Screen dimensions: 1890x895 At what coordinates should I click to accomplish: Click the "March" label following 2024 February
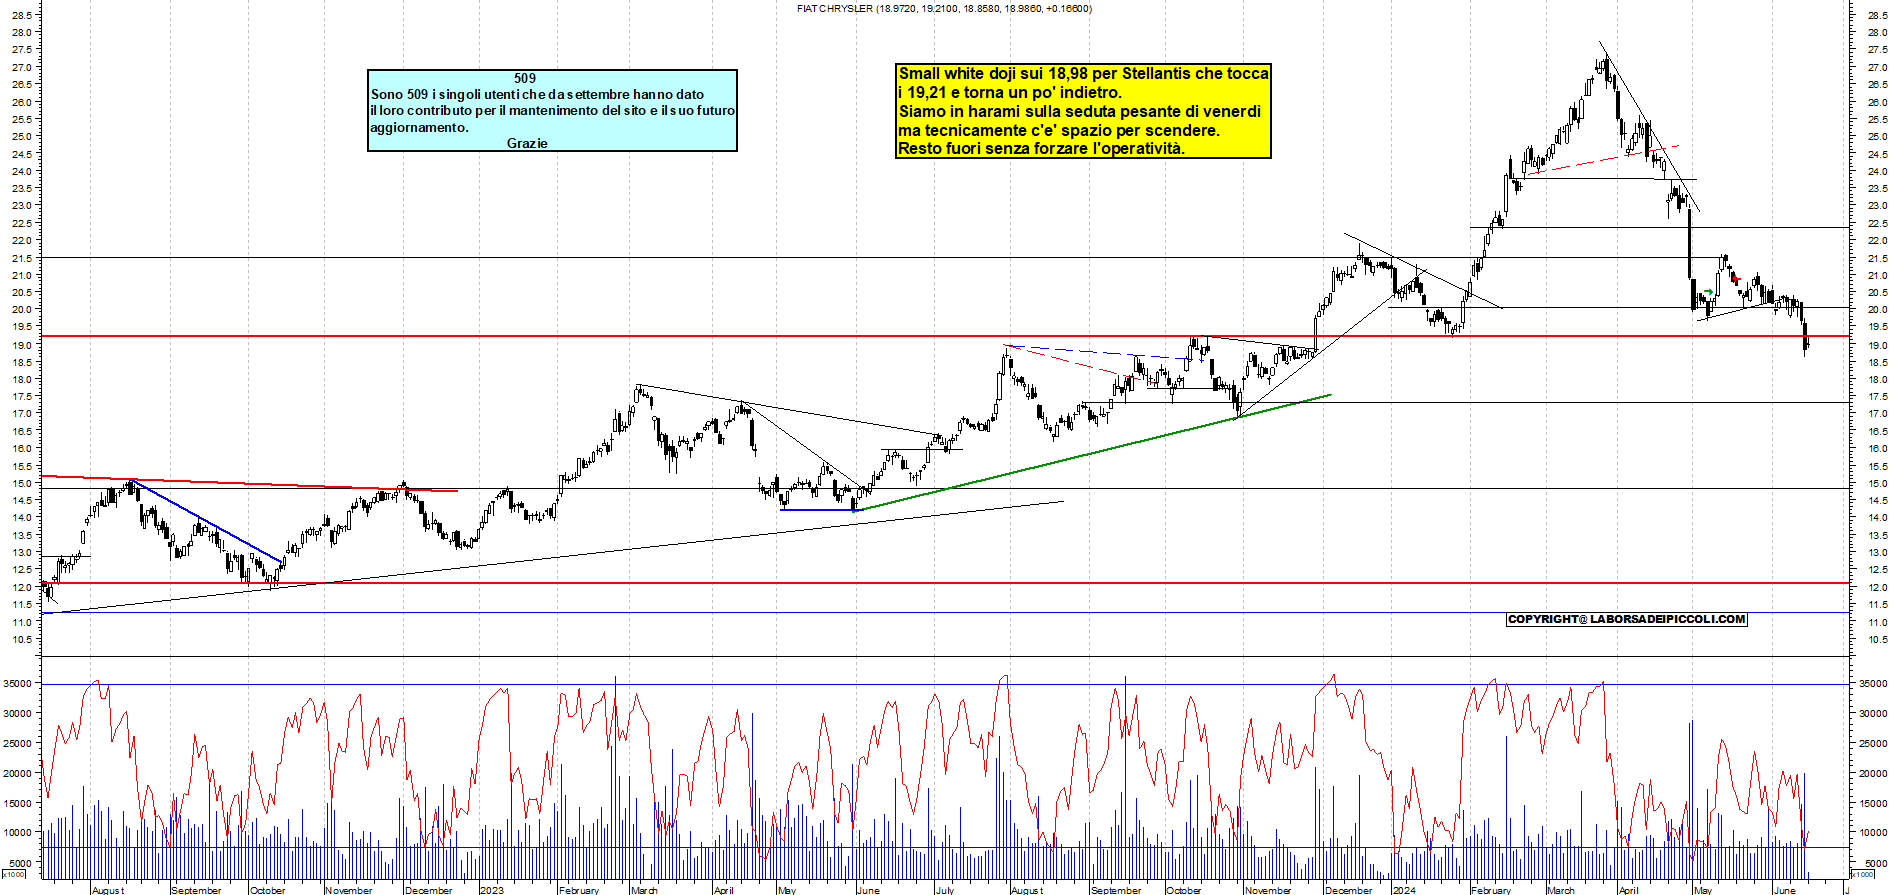(1561, 890)
